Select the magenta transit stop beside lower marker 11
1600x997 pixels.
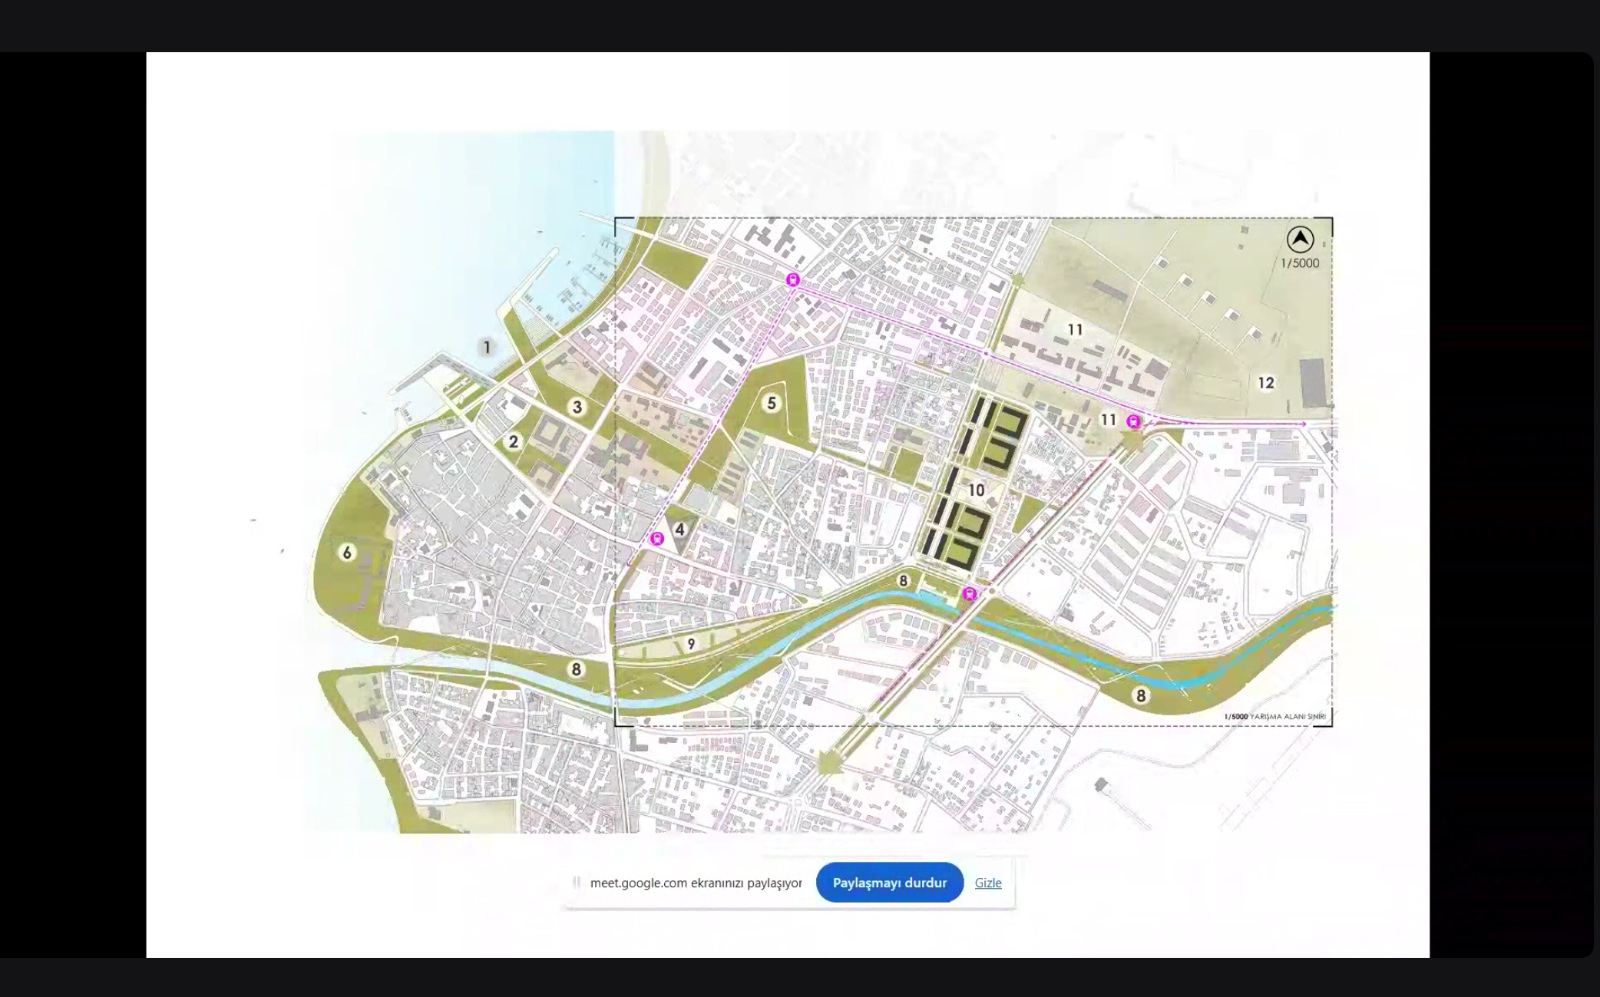(x=1133, y=422)
